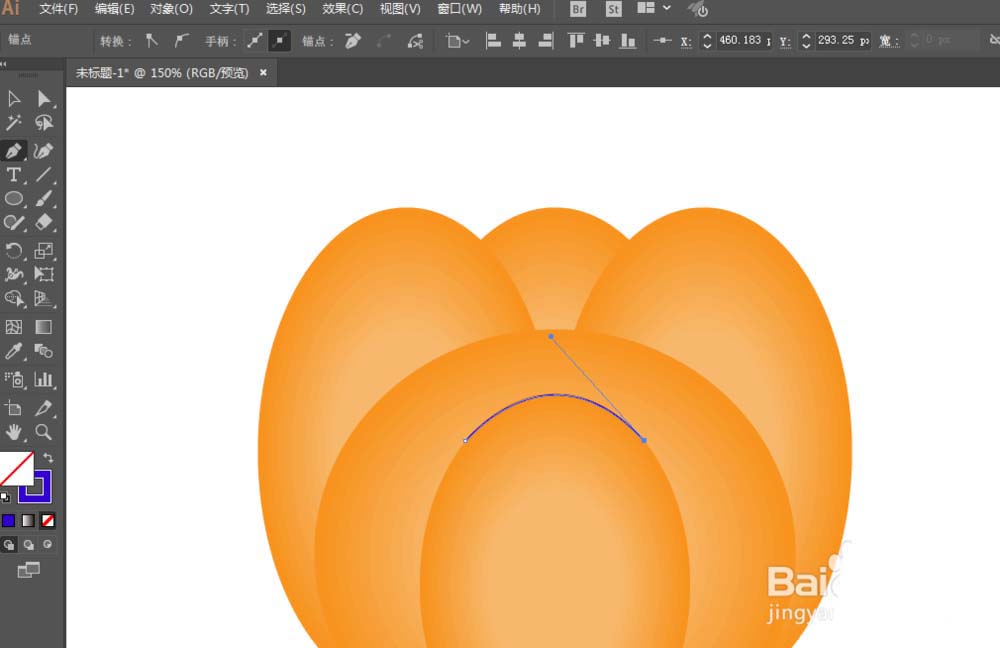Apply Gradient mode button
Viewport: 1000px width, 648px height.
tap(28, 520)
